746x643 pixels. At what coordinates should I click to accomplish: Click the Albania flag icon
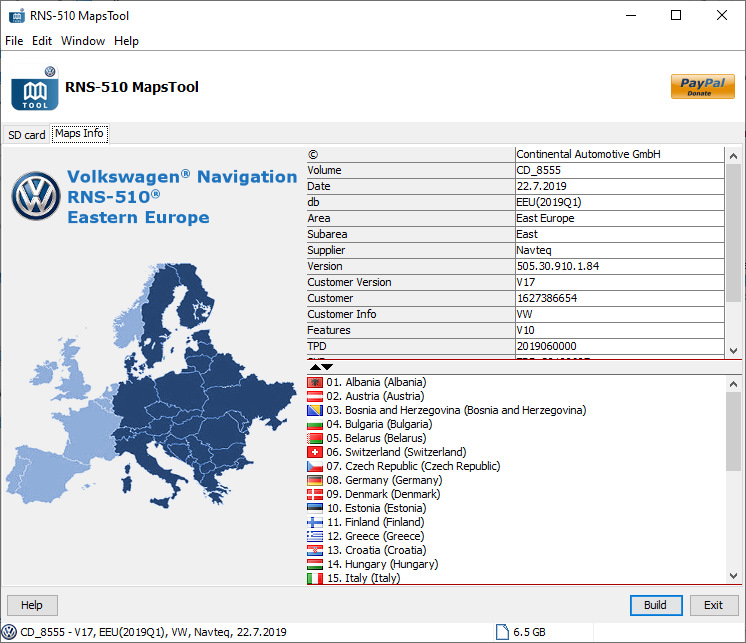pyautogui.click(x=314, y=382)
